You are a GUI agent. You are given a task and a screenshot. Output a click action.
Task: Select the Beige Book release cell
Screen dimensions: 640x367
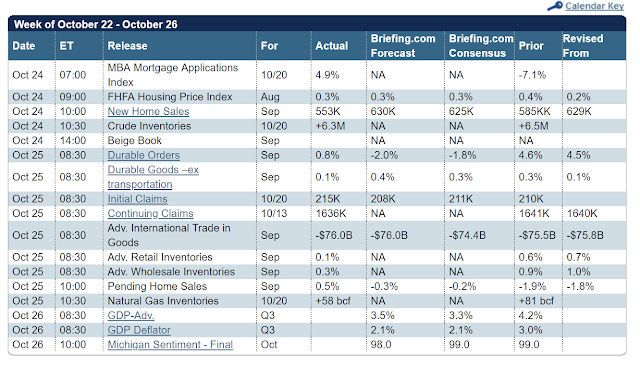(x=135, y=141)
